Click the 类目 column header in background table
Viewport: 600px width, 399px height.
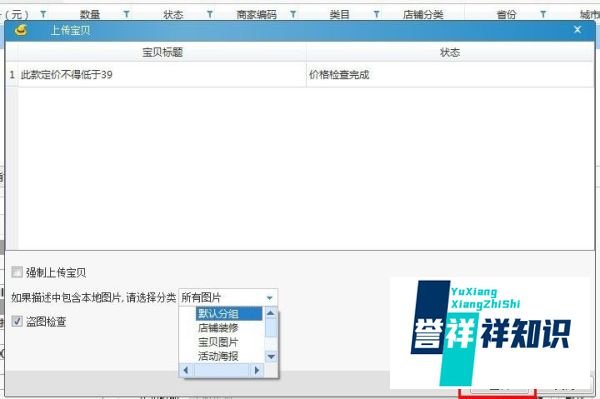tap(339, 15)
